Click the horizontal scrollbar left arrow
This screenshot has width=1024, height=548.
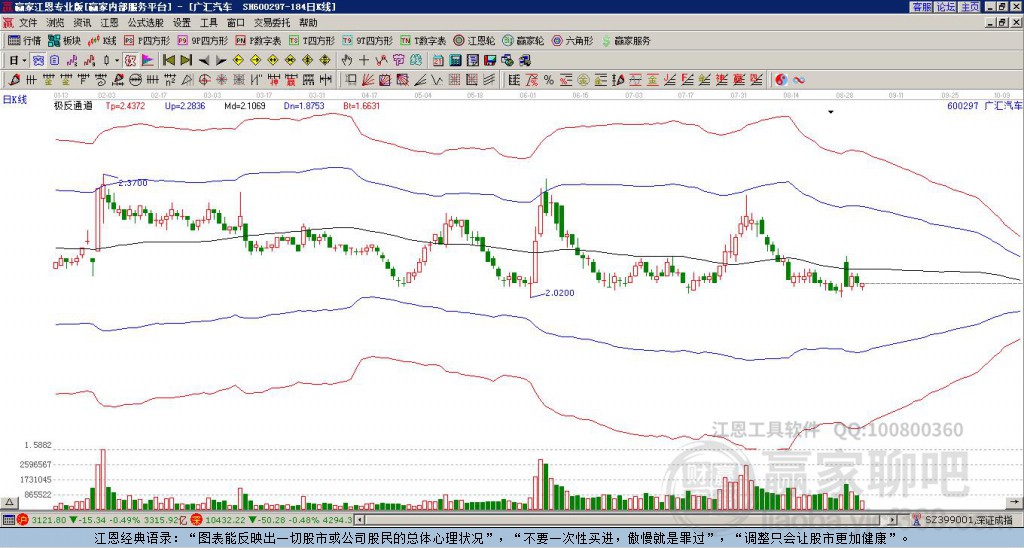click(359, 520)
